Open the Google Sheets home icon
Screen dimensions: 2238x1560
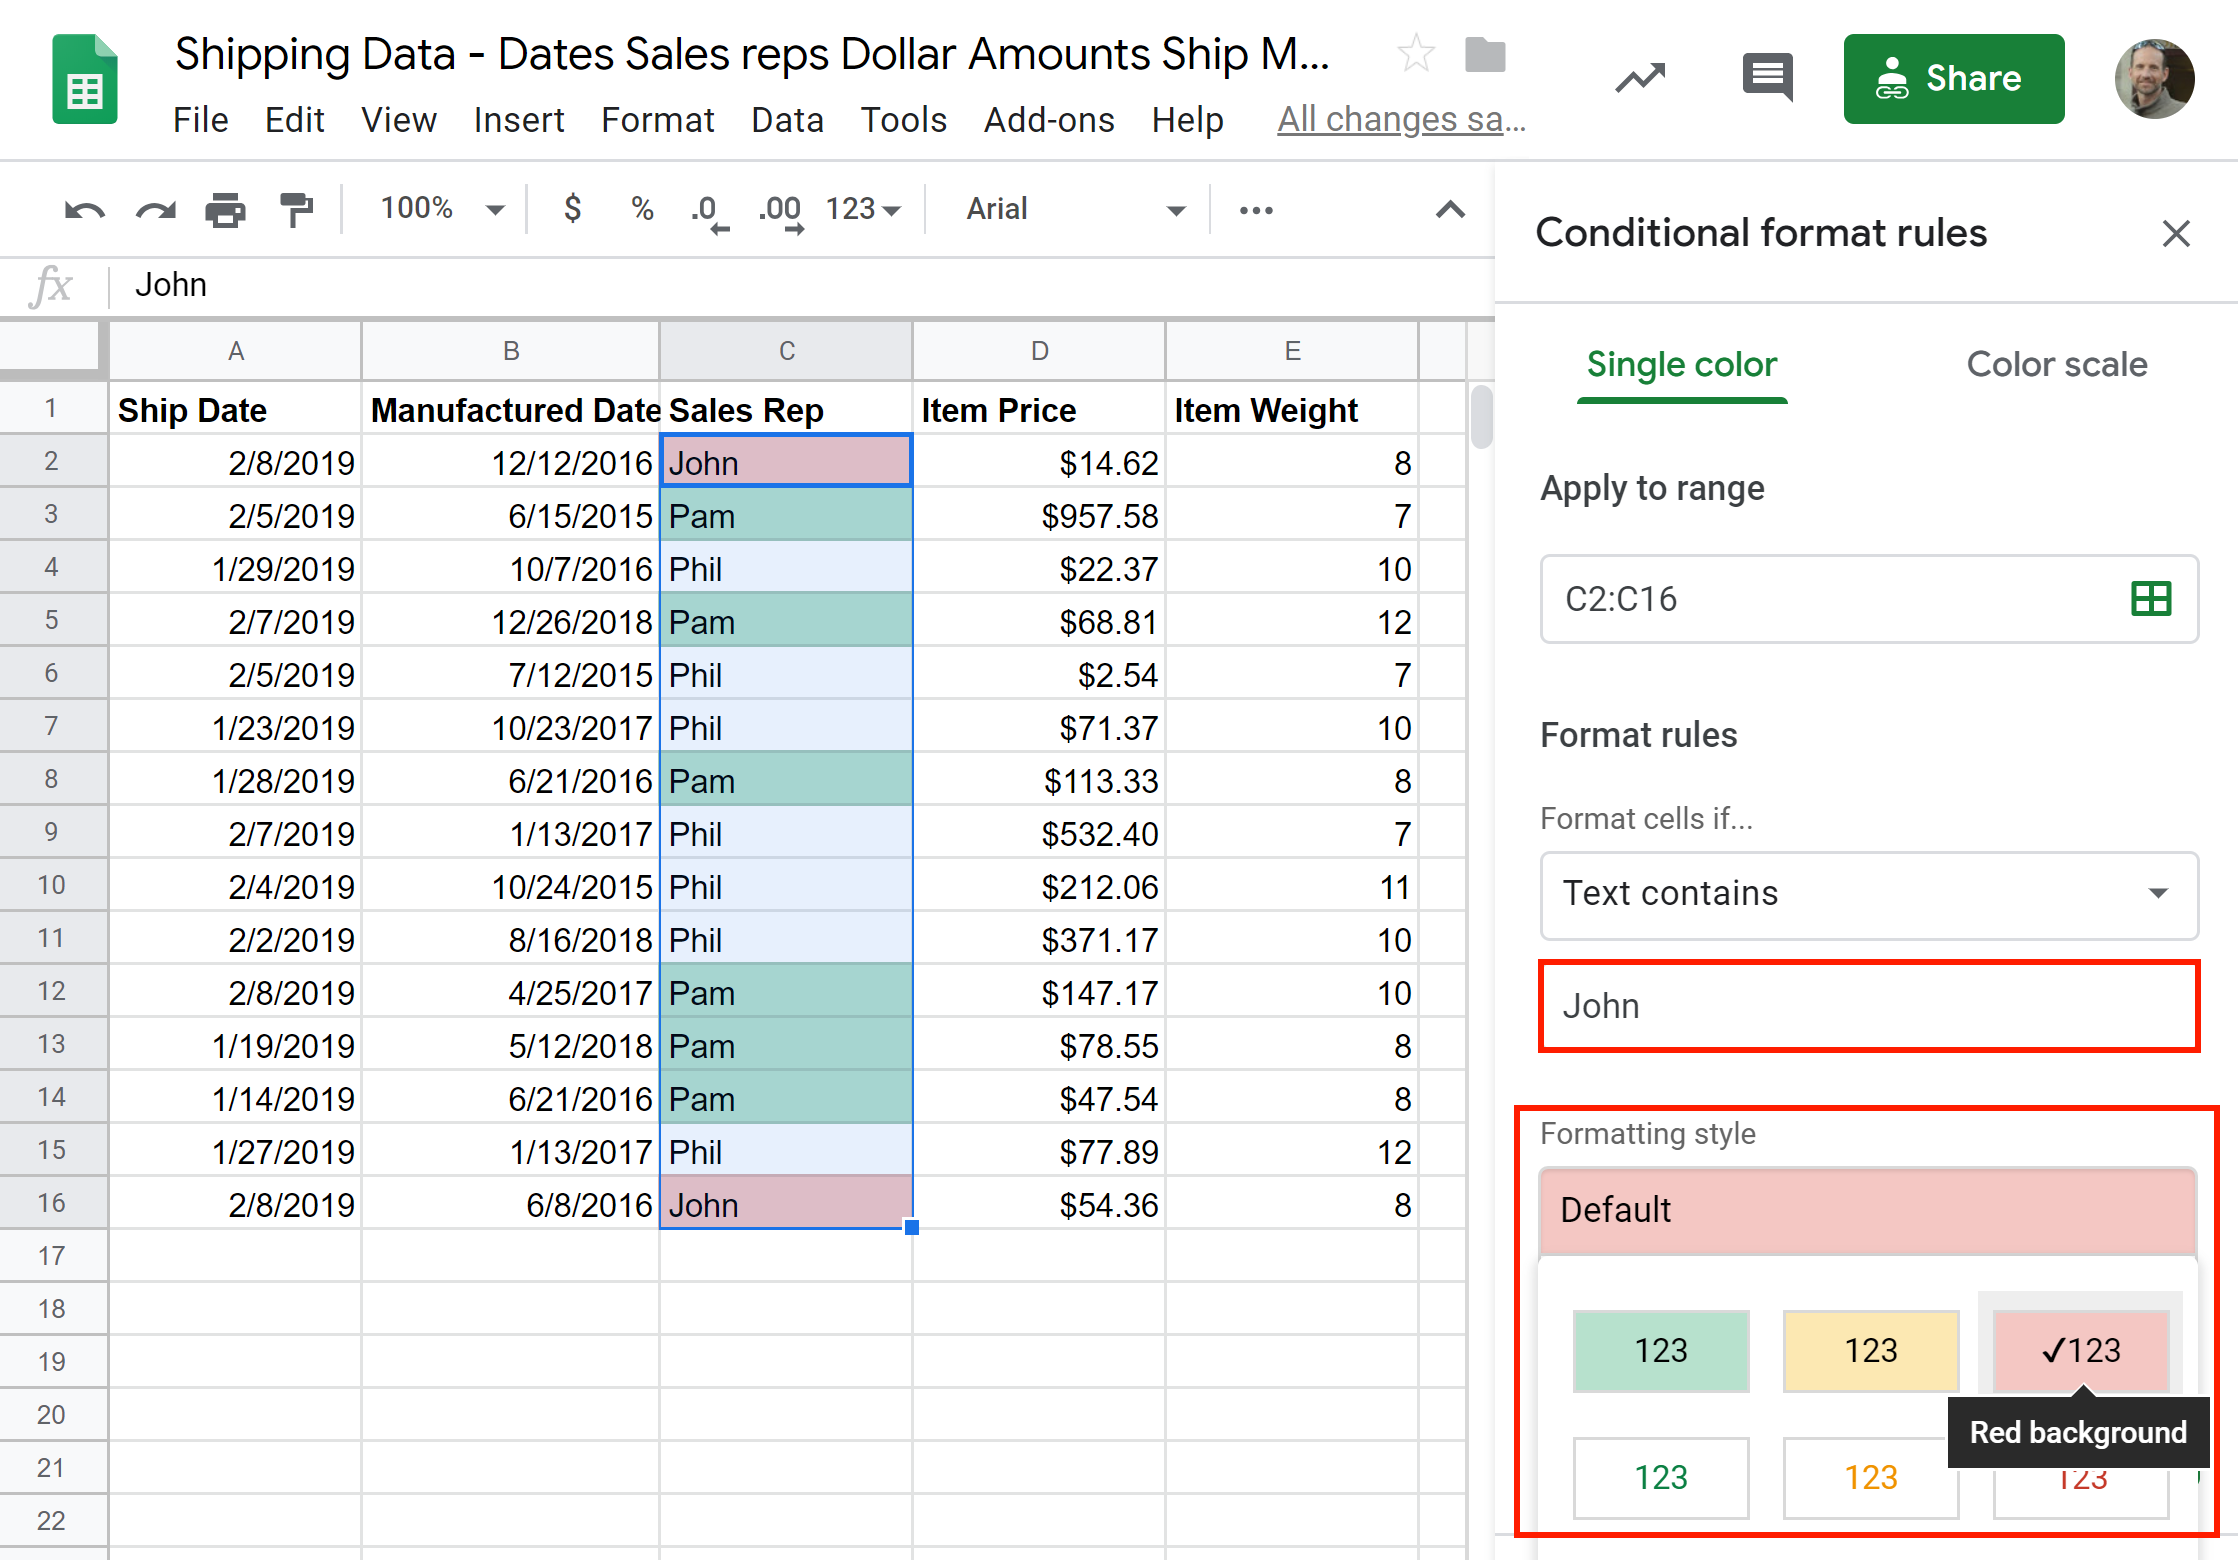[x=85, y=79]
